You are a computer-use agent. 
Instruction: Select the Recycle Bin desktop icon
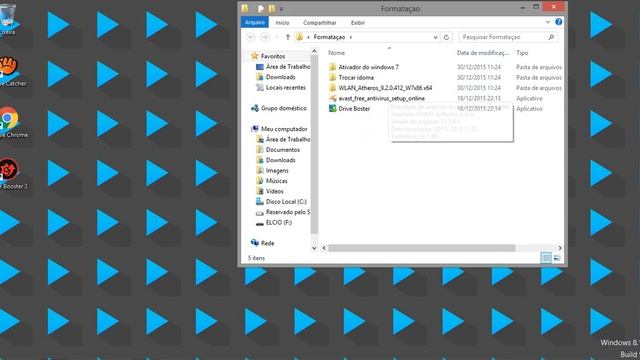(x=8, y=19)
